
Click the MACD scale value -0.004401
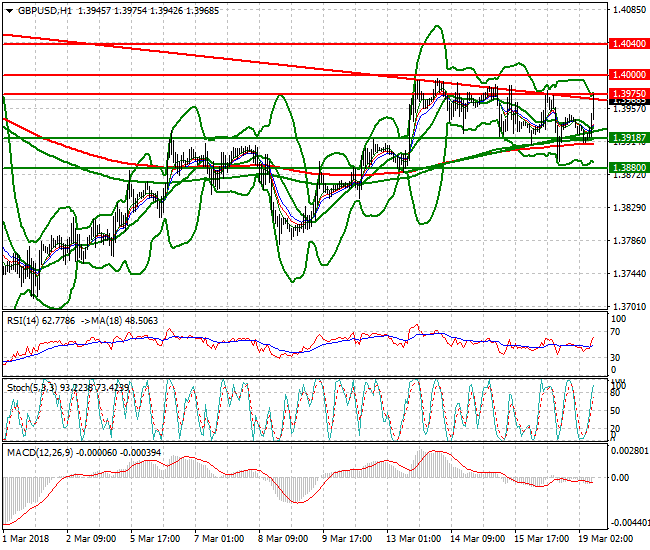[629, 522]
